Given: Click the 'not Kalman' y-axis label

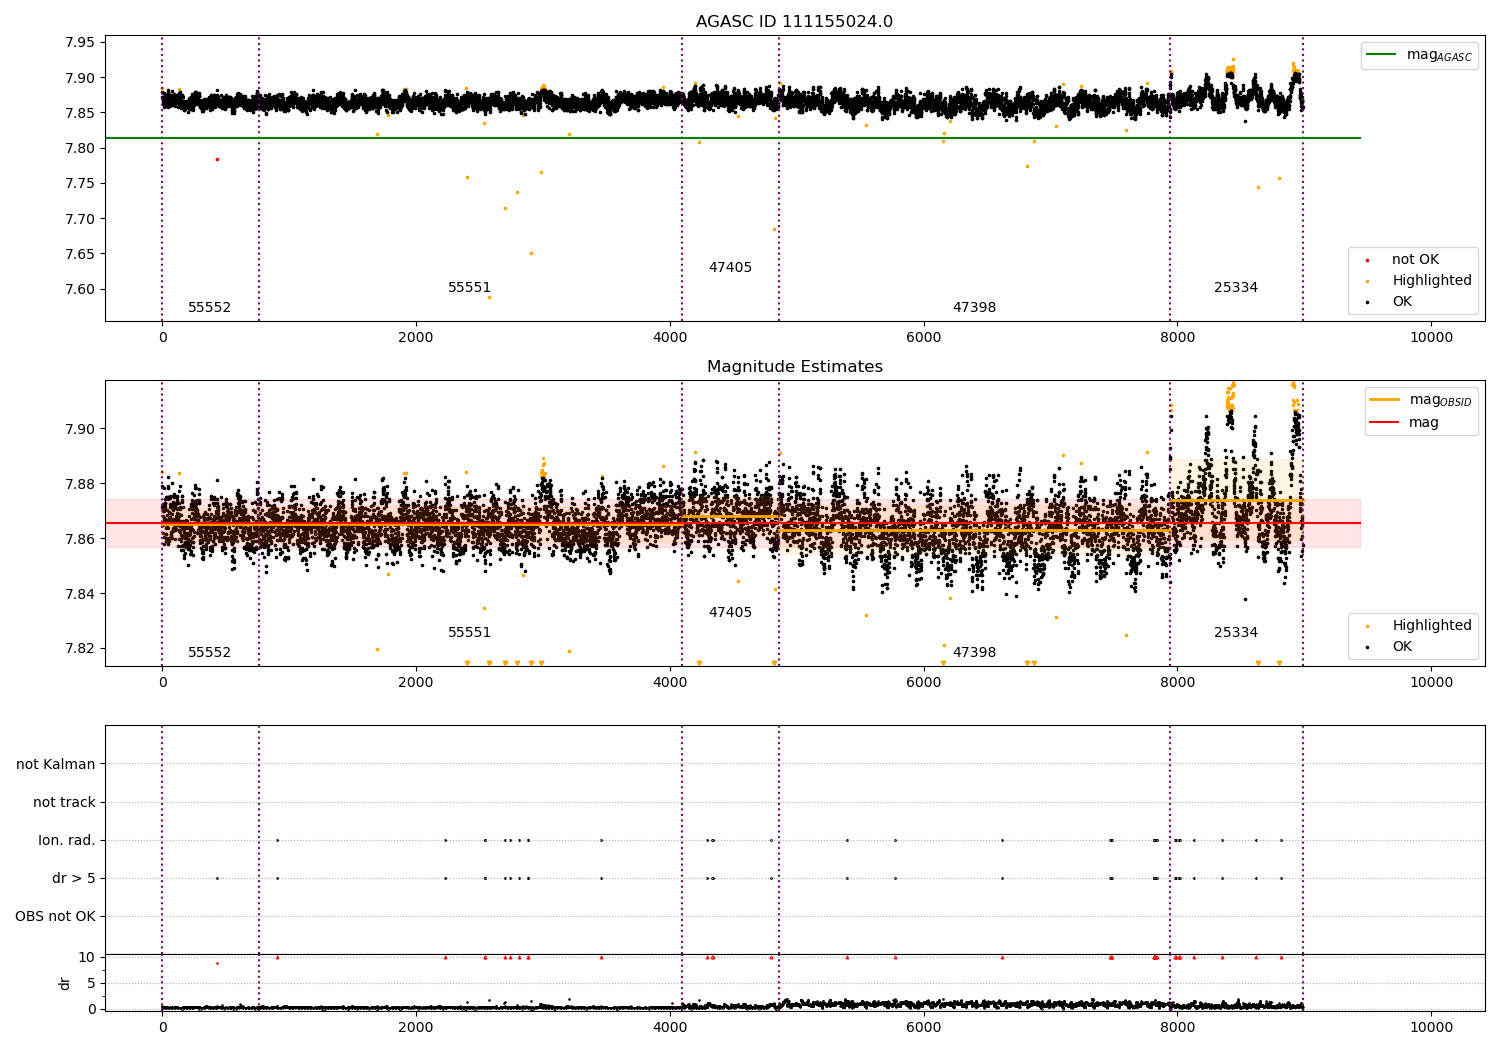Looking at the screenshot, I should tap(56, 765).
